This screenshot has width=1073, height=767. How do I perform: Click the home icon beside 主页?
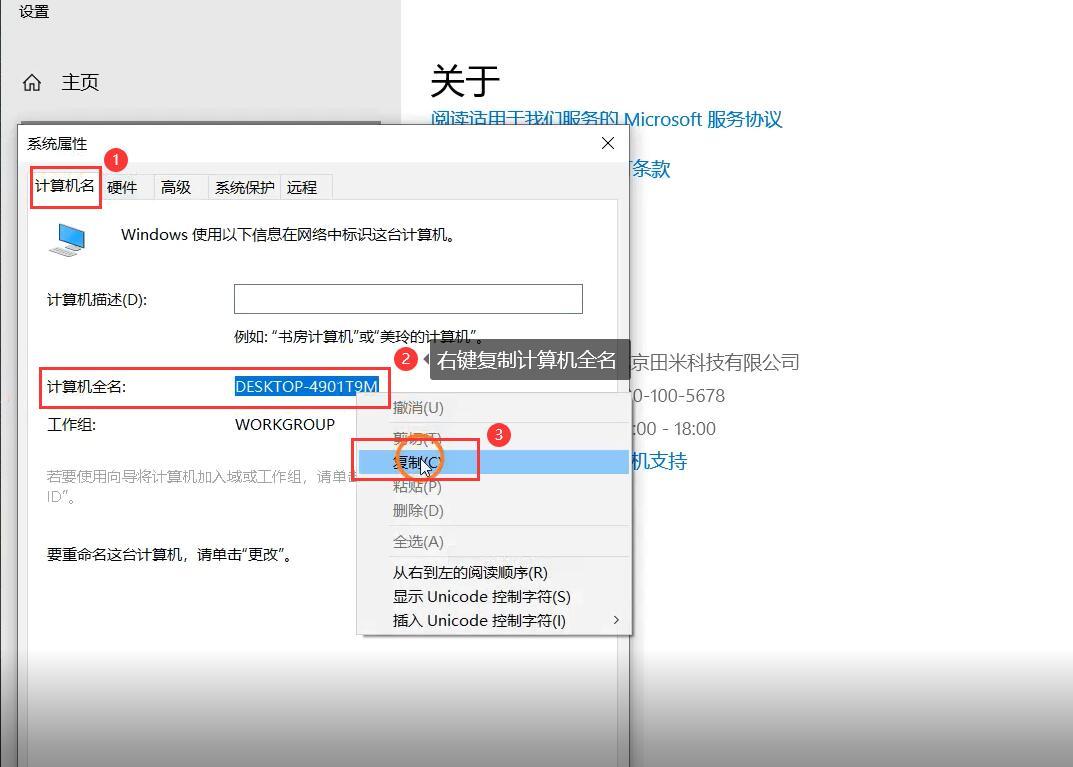33,82
